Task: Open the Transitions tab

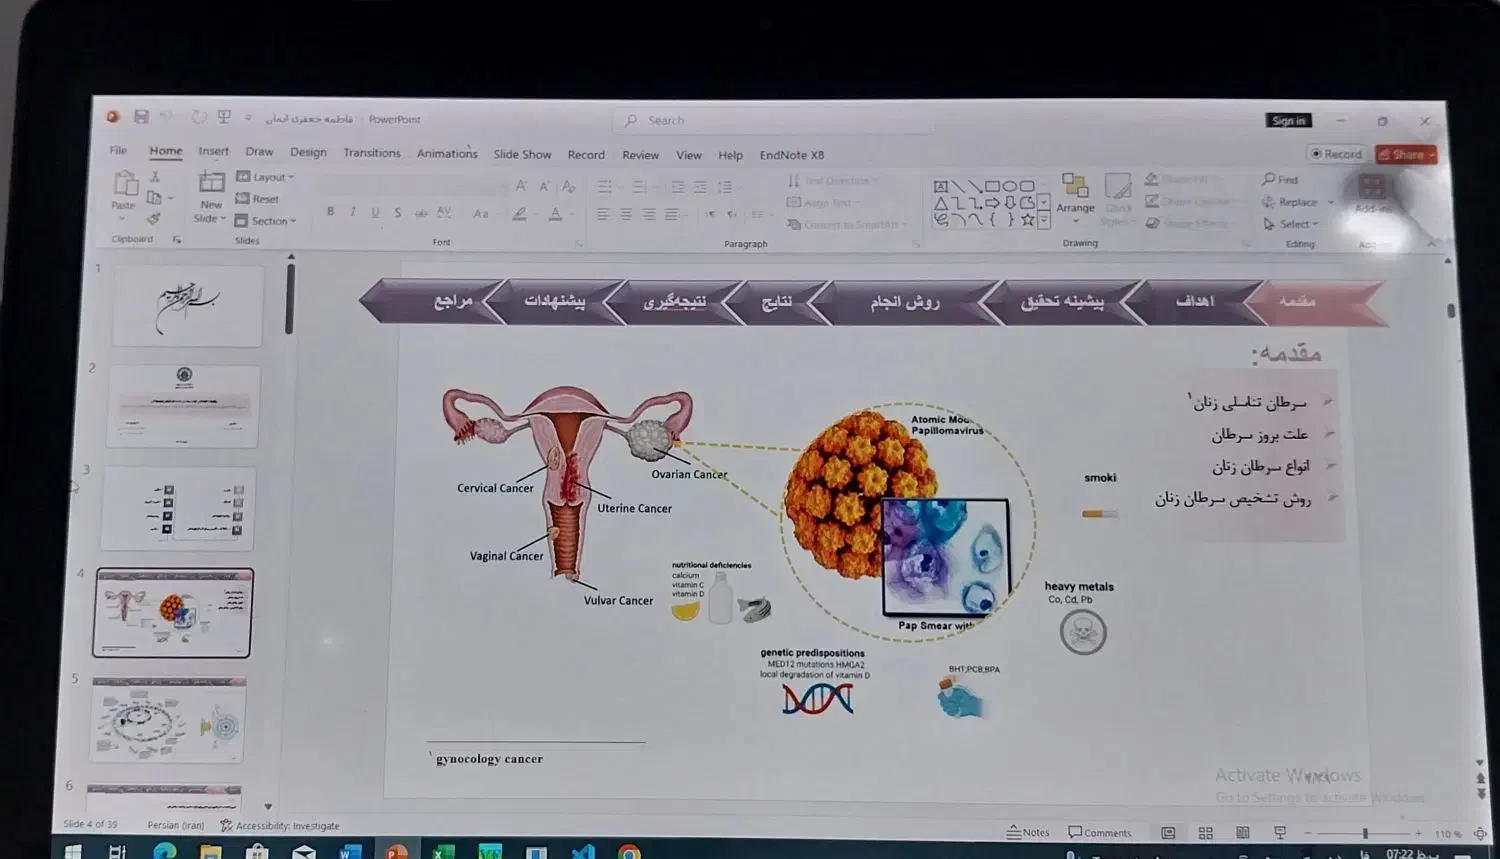Action: click(x=371, y=153)
